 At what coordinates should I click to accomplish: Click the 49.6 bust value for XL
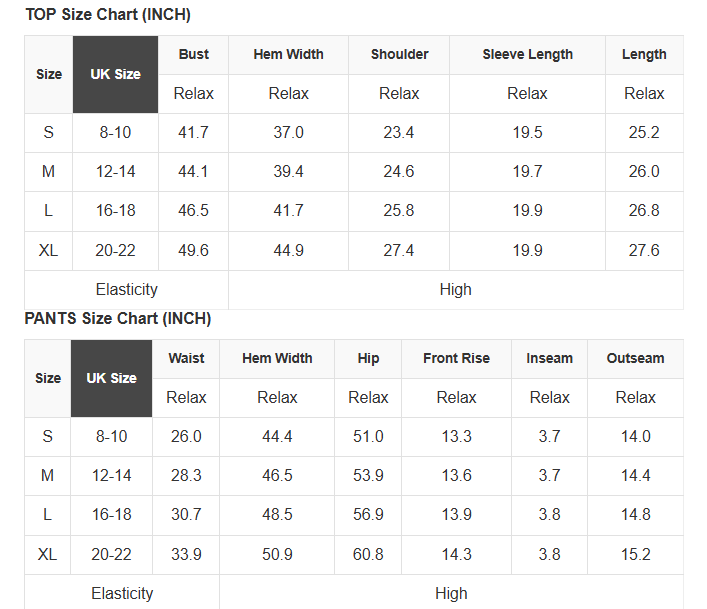pyautogui.click(x=192, y=250)
